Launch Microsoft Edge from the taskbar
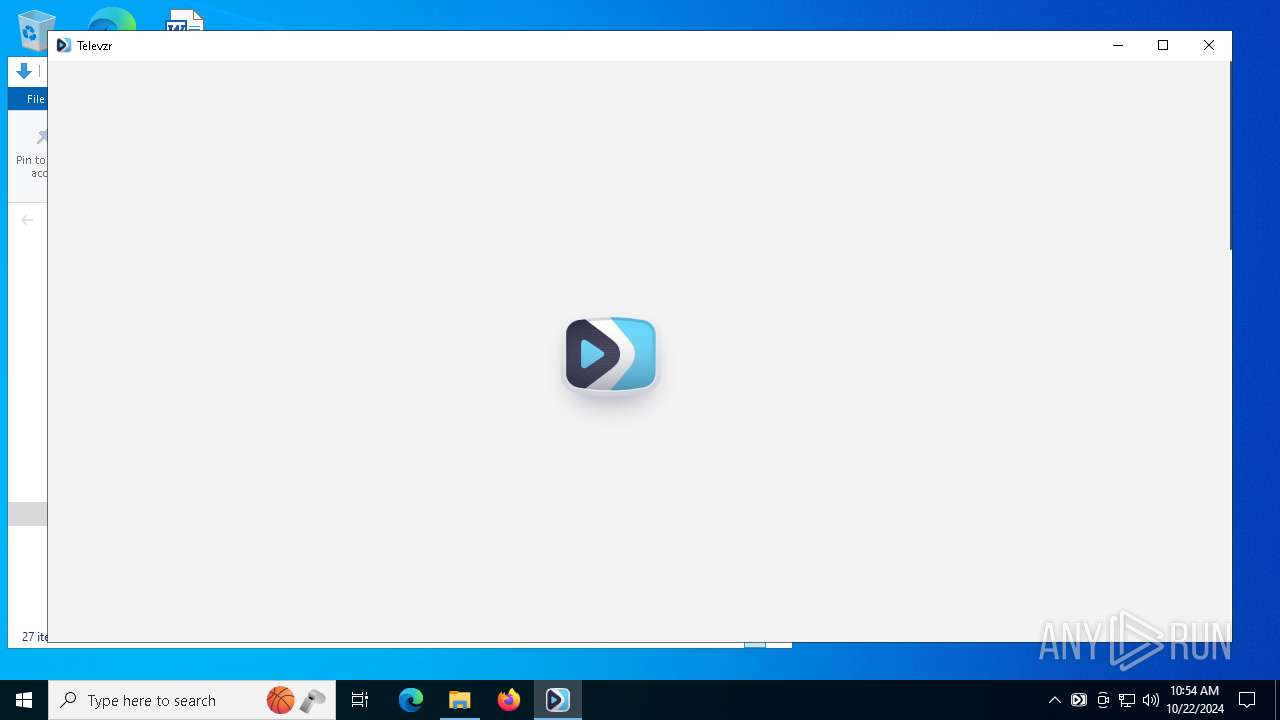The height and width of the screenshot is (720, 1280). [x=411, y=700]
